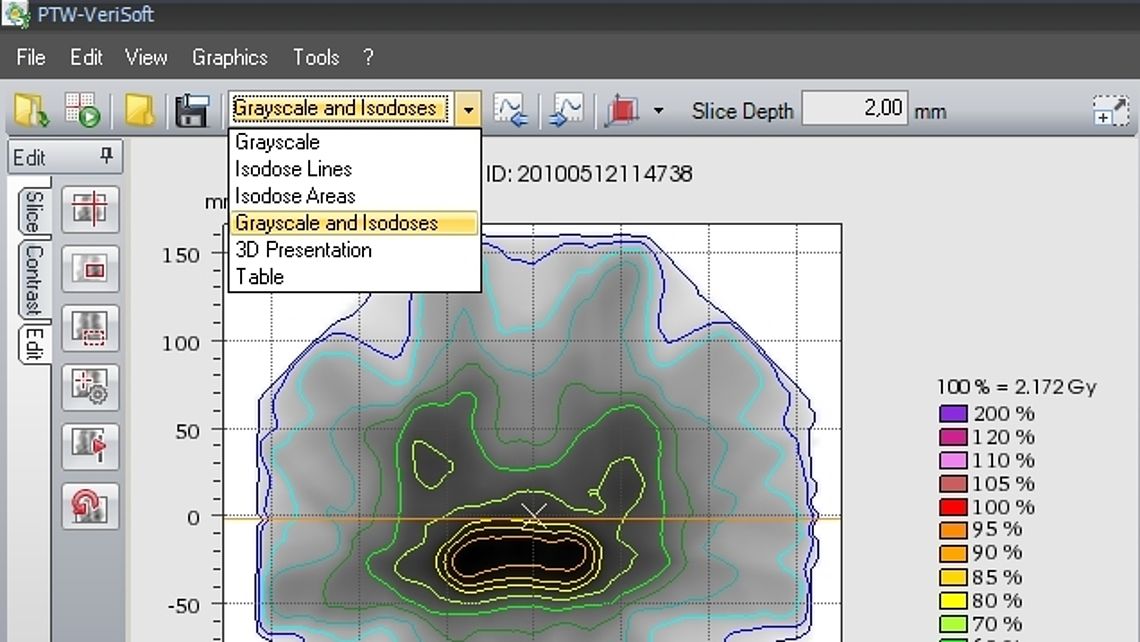
Task: Click the rotate data icon
Action: (90, 506)
